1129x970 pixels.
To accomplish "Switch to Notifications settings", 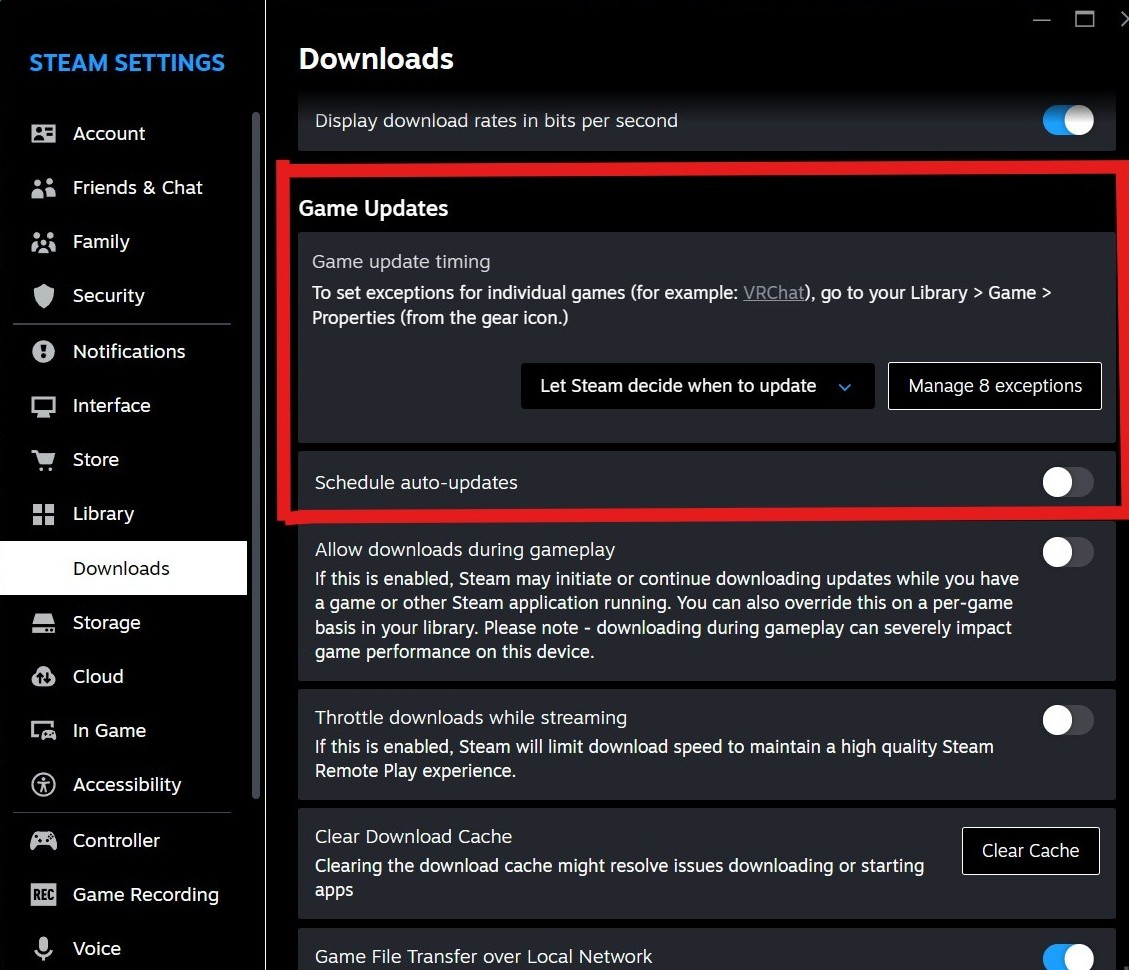I will click(129, 351).
